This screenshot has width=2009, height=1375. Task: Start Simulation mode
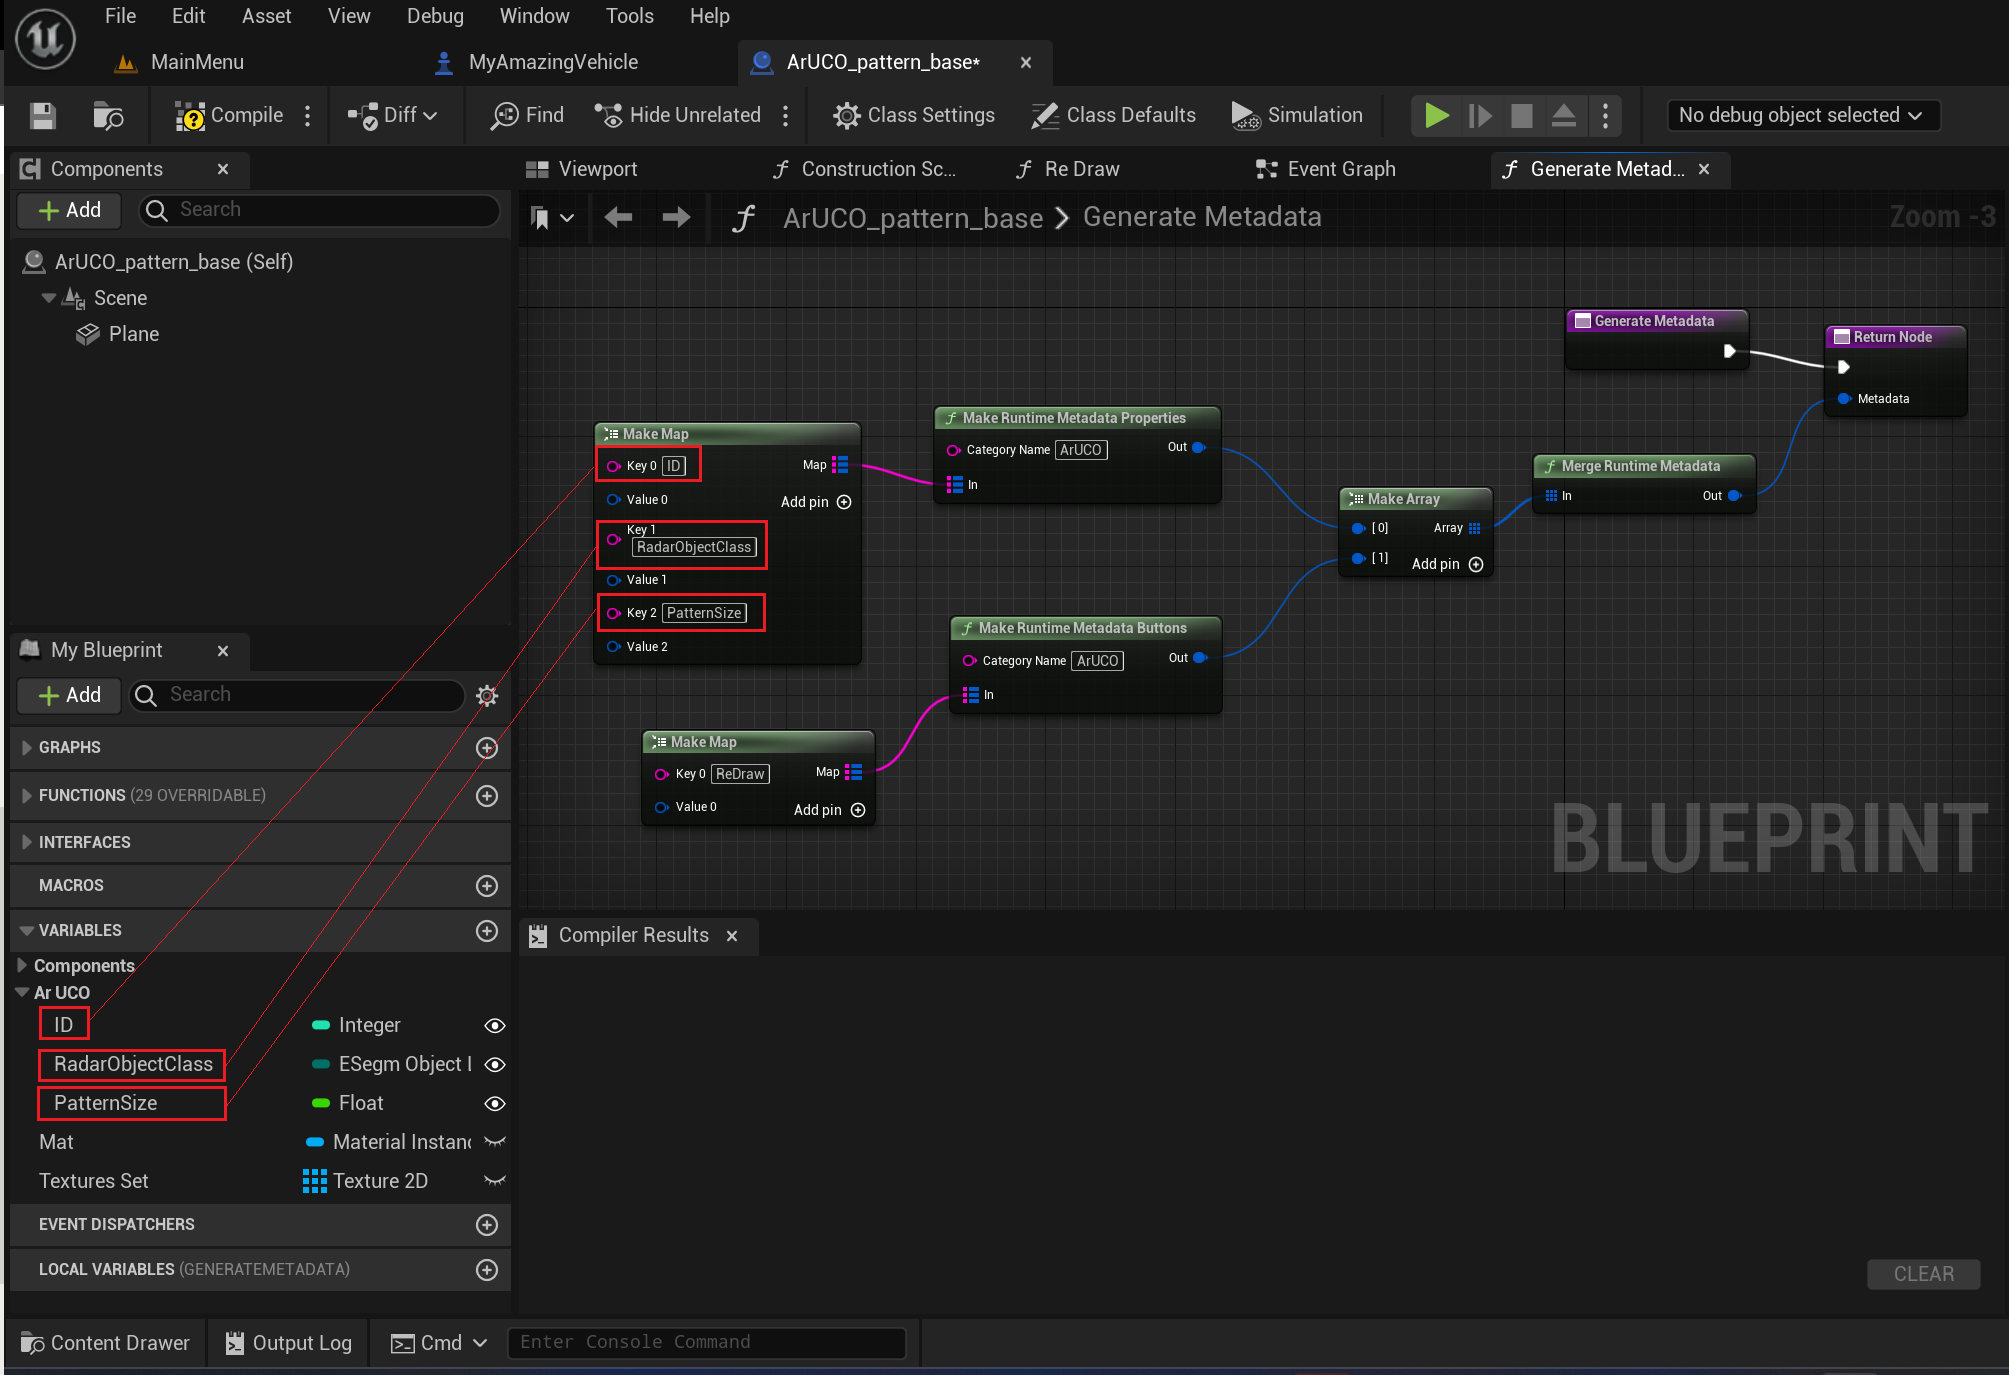1297,116
